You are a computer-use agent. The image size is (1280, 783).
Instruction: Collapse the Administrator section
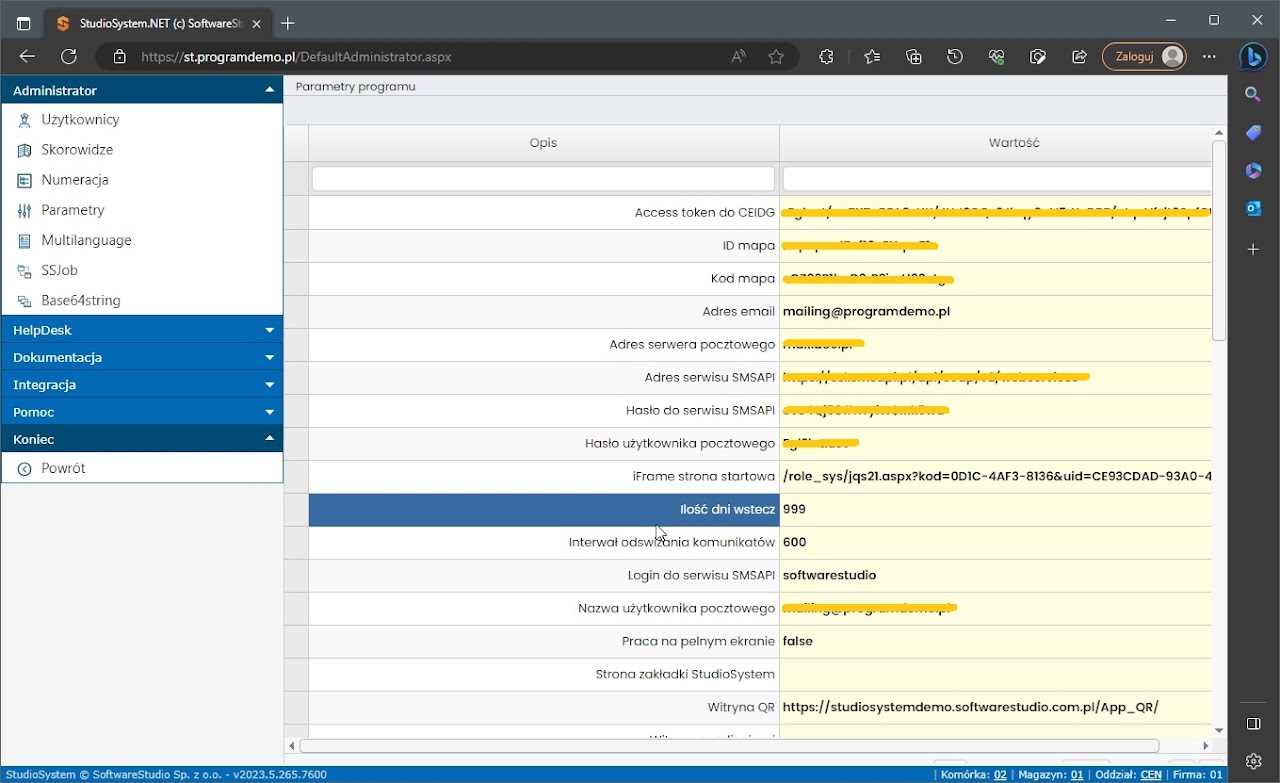(x=142, y=90)
